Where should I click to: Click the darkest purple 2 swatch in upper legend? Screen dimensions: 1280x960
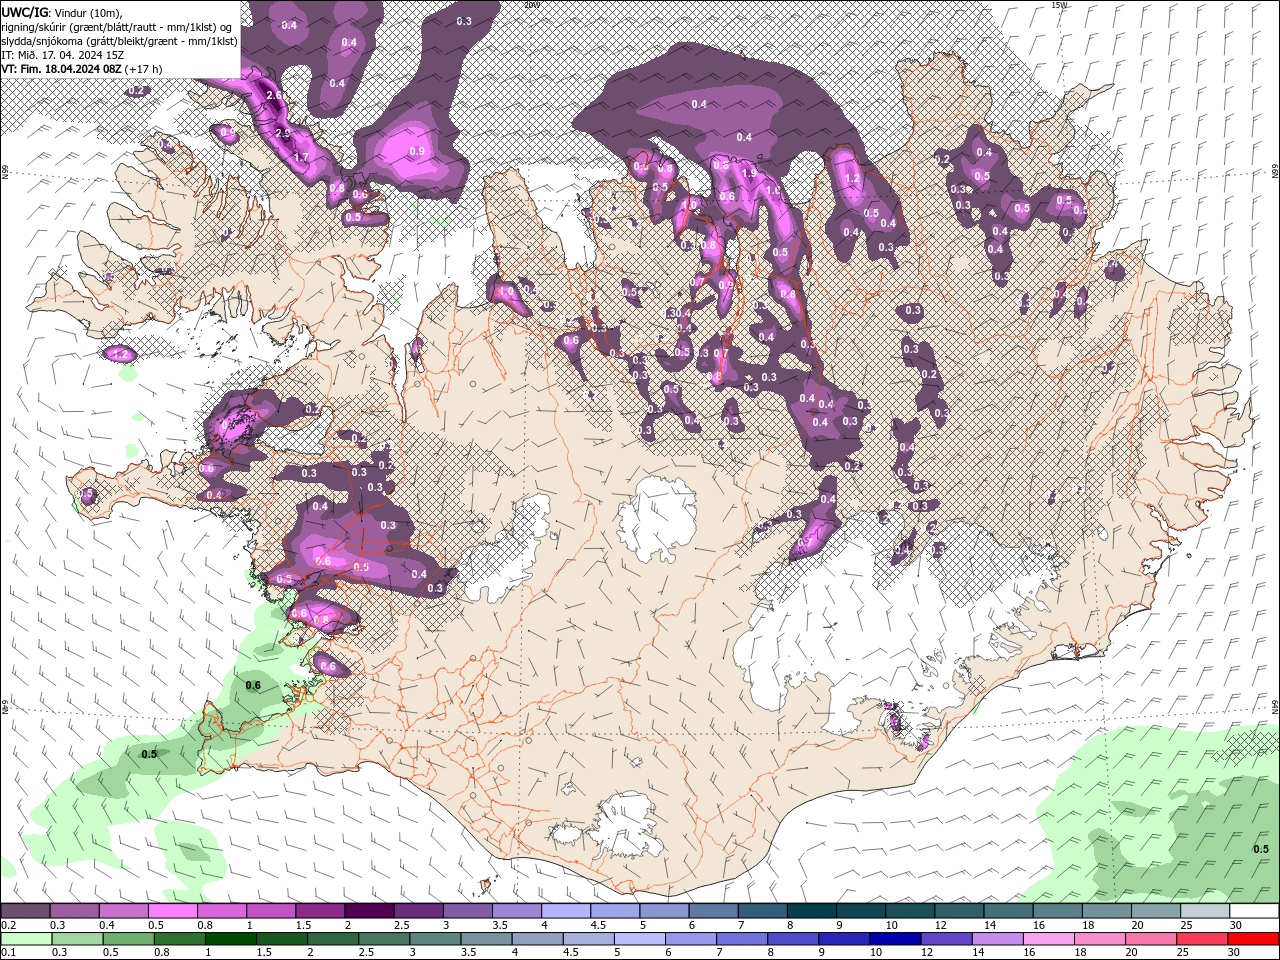pos(369,911)
